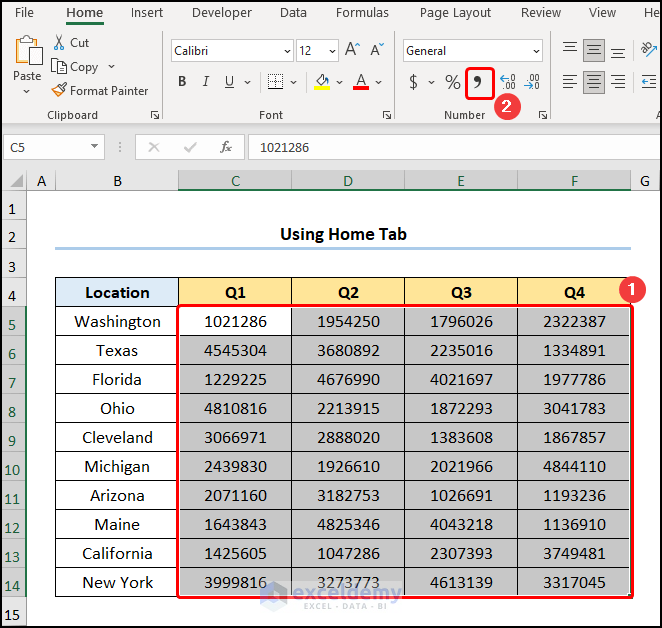Increase font size with larger A
662x628 pixels.
click(352, 50)
